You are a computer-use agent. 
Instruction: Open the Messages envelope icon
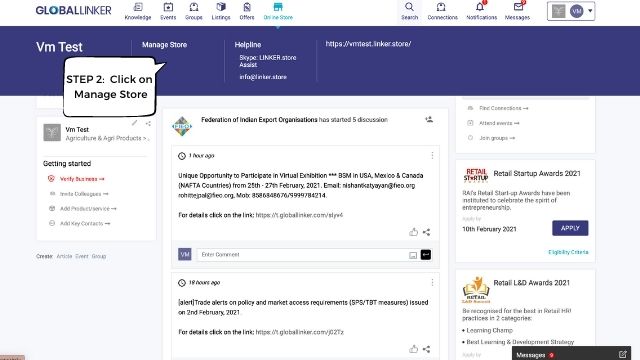518,7
